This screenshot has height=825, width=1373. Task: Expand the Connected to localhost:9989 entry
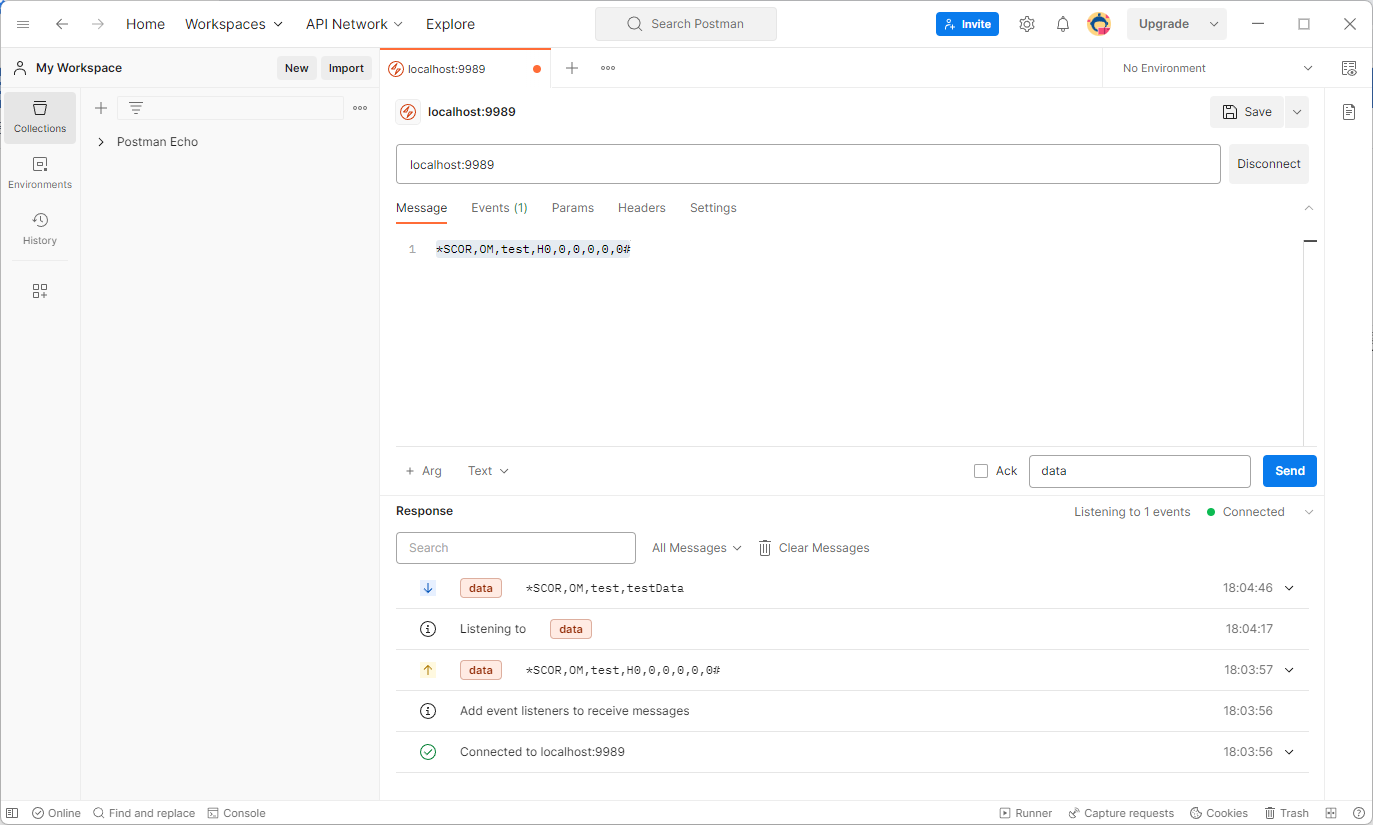1289,752
